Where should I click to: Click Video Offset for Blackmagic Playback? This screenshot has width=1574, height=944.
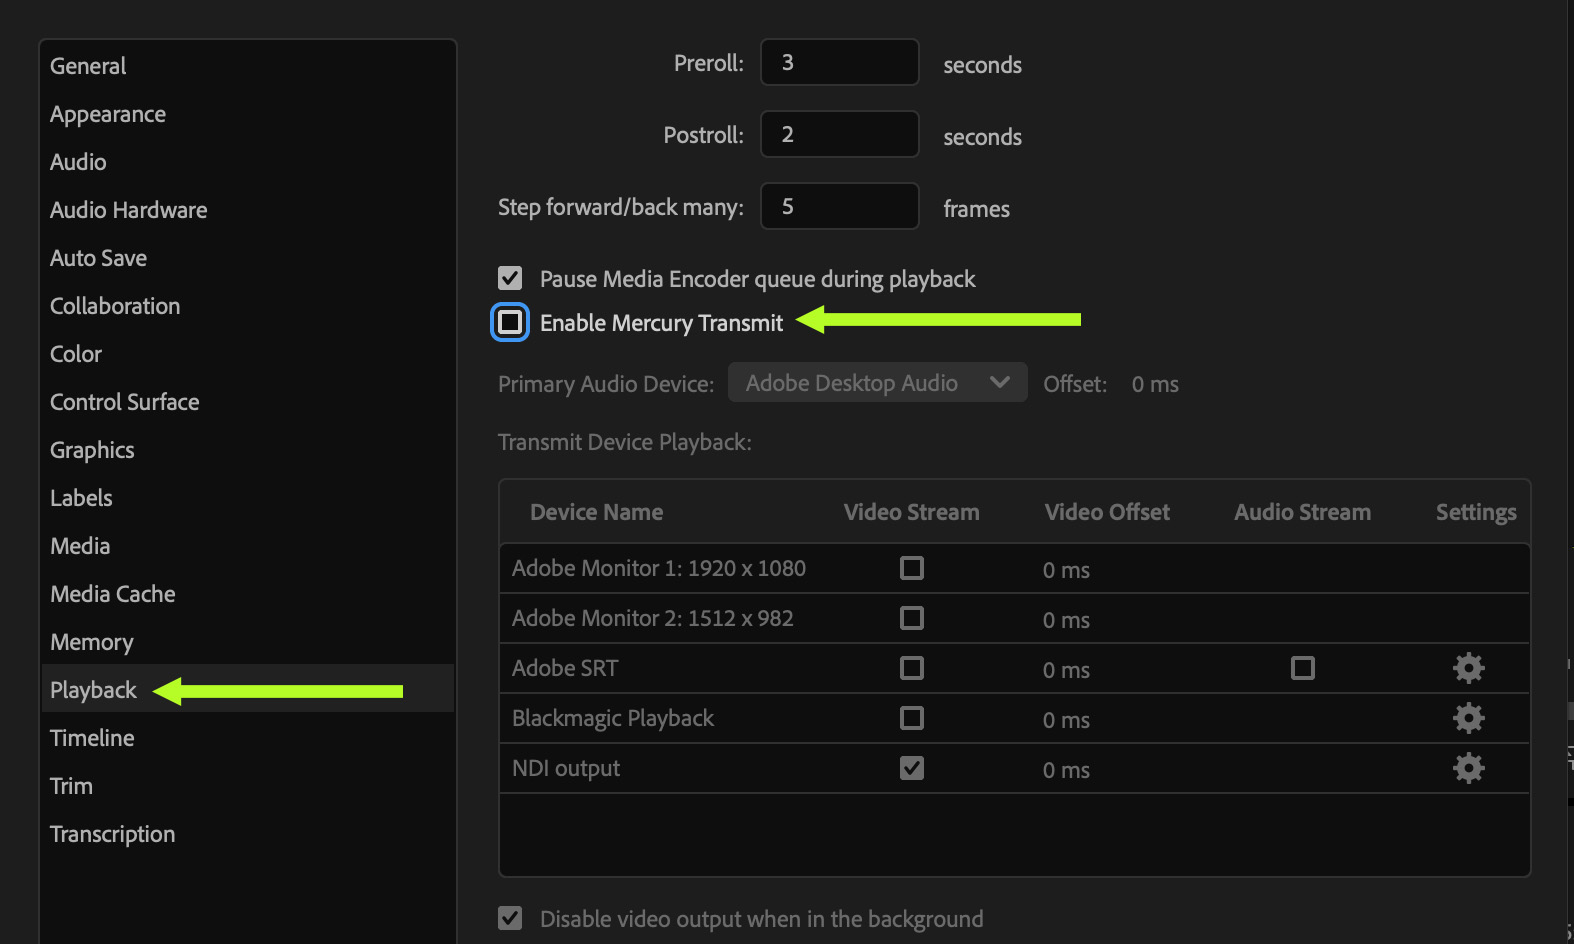1066,720
